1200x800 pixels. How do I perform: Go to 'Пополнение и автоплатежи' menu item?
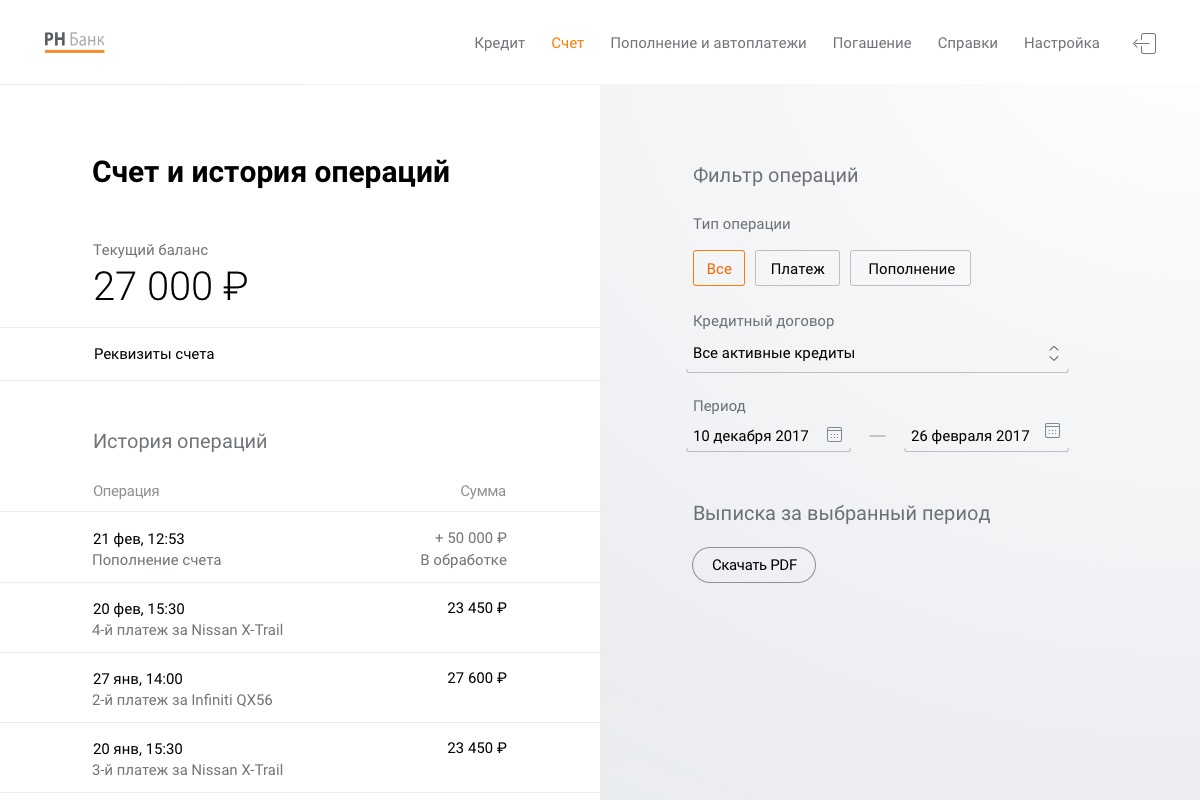pyautogui.click(x=708, y=43)
